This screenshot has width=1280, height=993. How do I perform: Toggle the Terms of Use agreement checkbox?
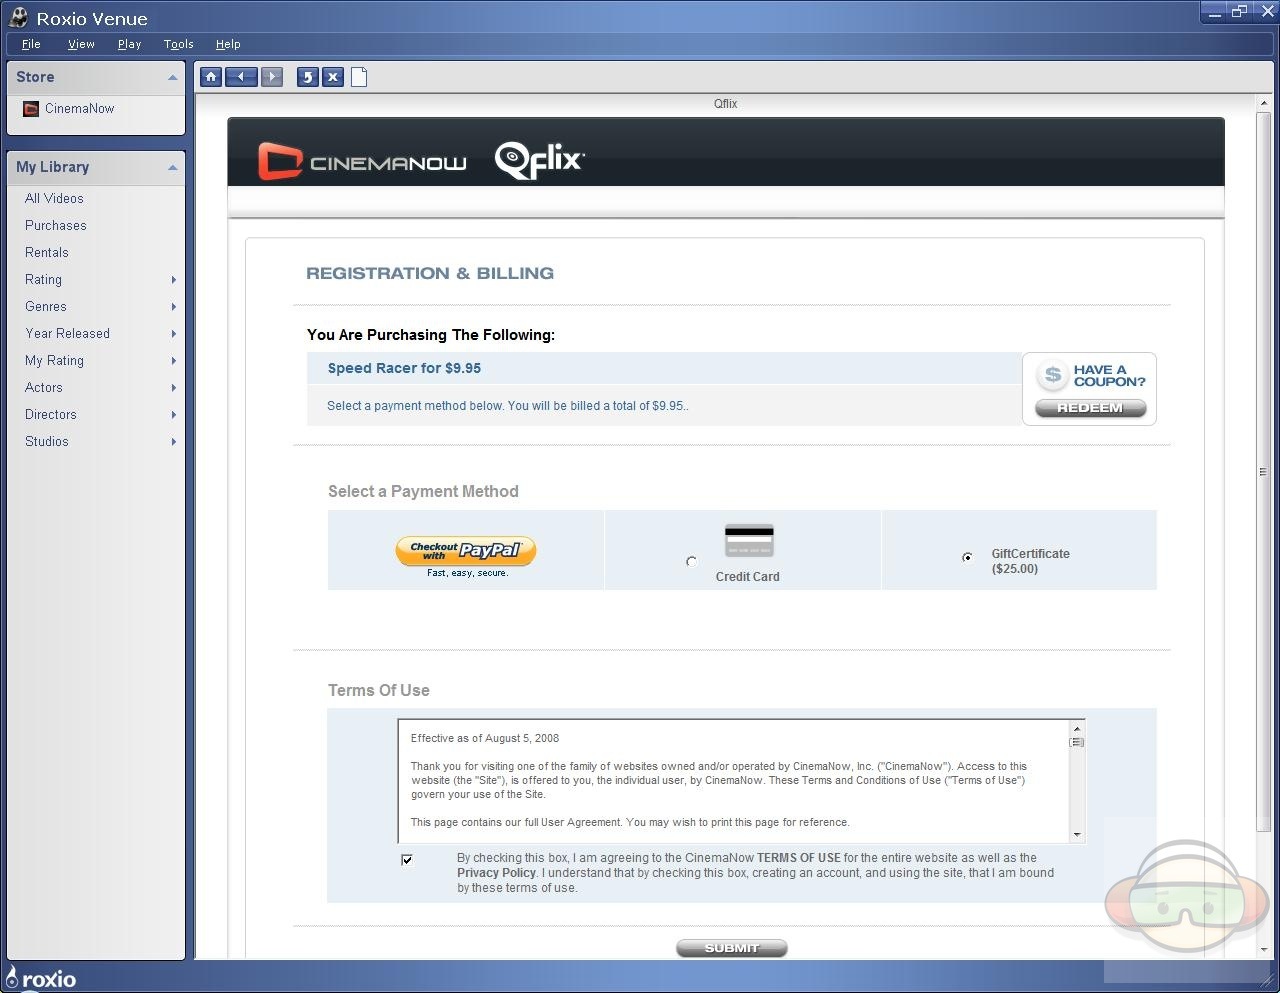[407, 860]
